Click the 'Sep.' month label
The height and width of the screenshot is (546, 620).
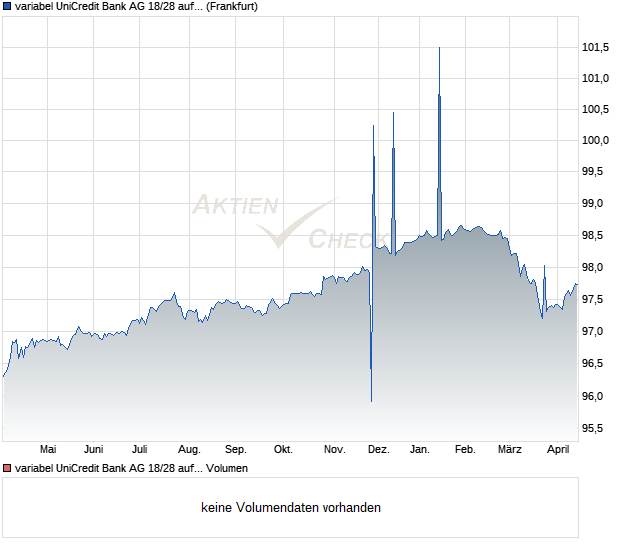coord(236,450)
